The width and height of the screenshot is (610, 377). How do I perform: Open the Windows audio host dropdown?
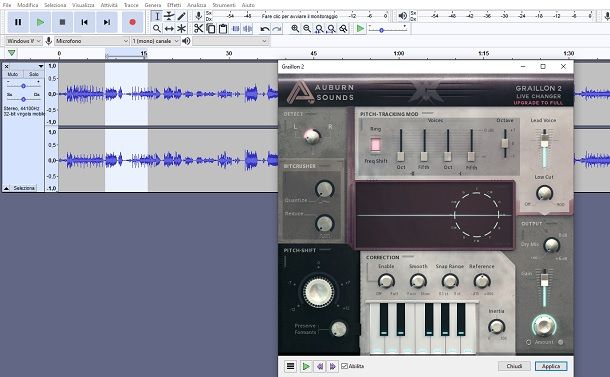[24, 41]
